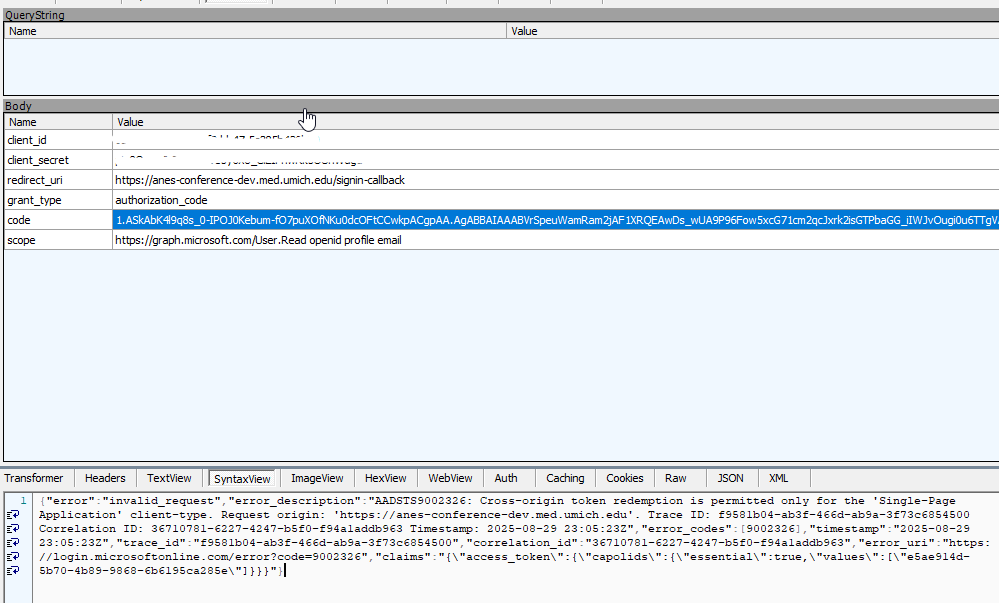Viewport: 999px width, 603px height.
Task: Open the Headers response tab
Action: coord(105,478)
